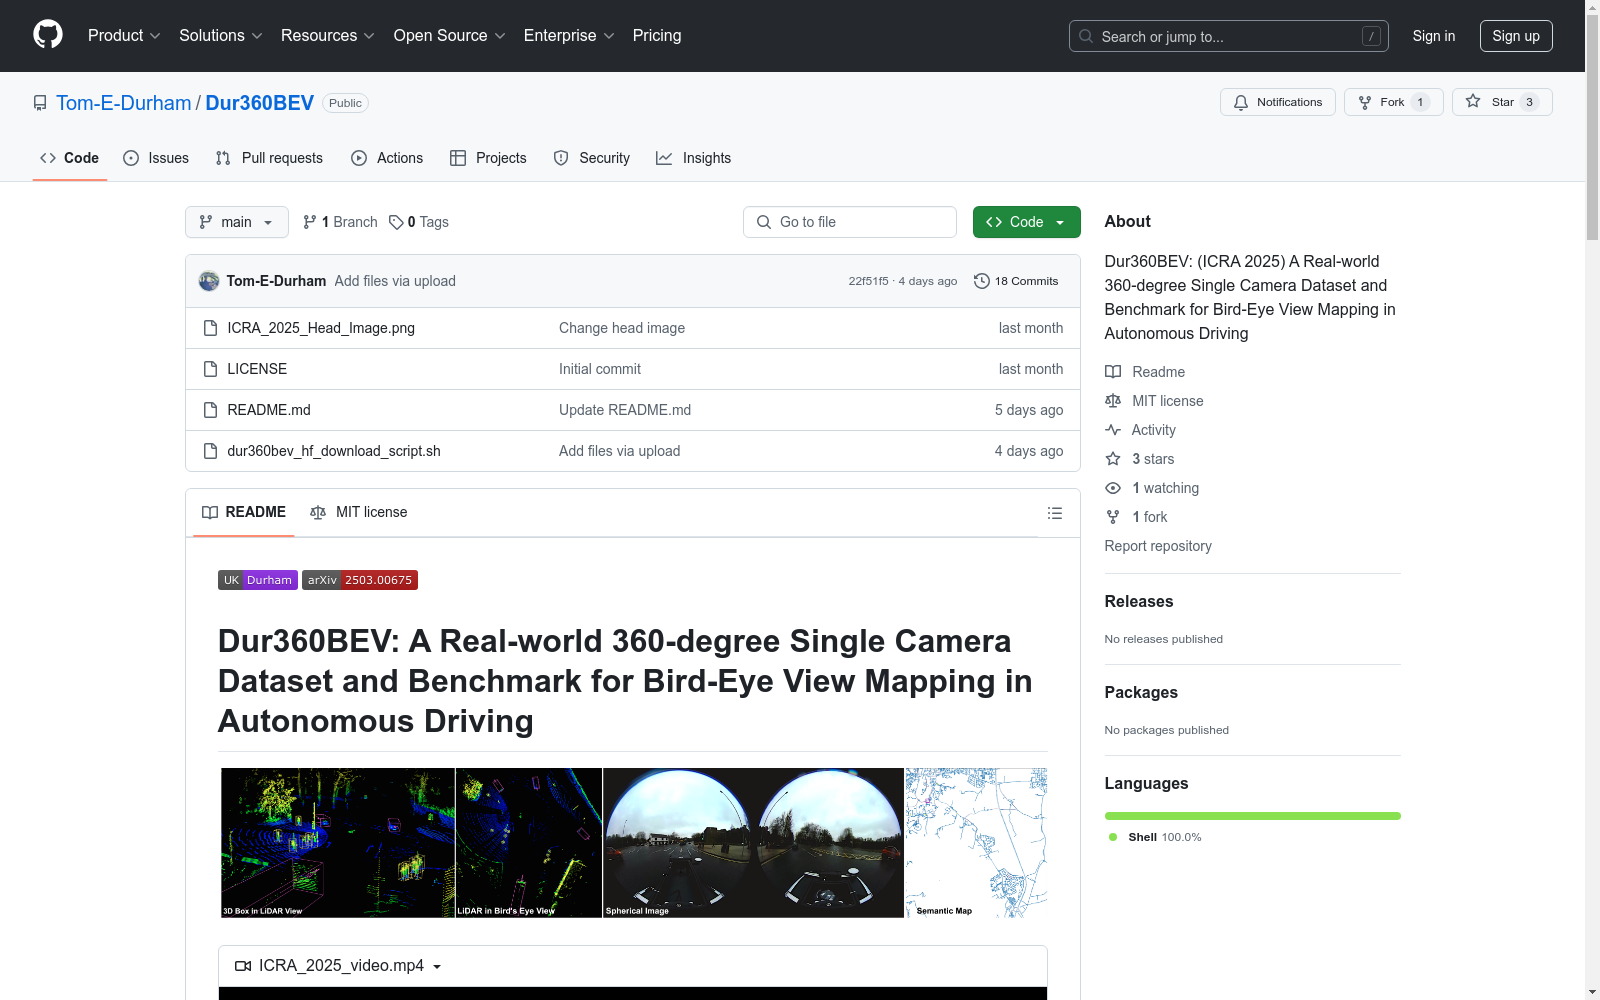
Task: Click the file icon beside ICRA_2025_Head_Image.png
Action: pyautogui.click(x=210, y=328)
